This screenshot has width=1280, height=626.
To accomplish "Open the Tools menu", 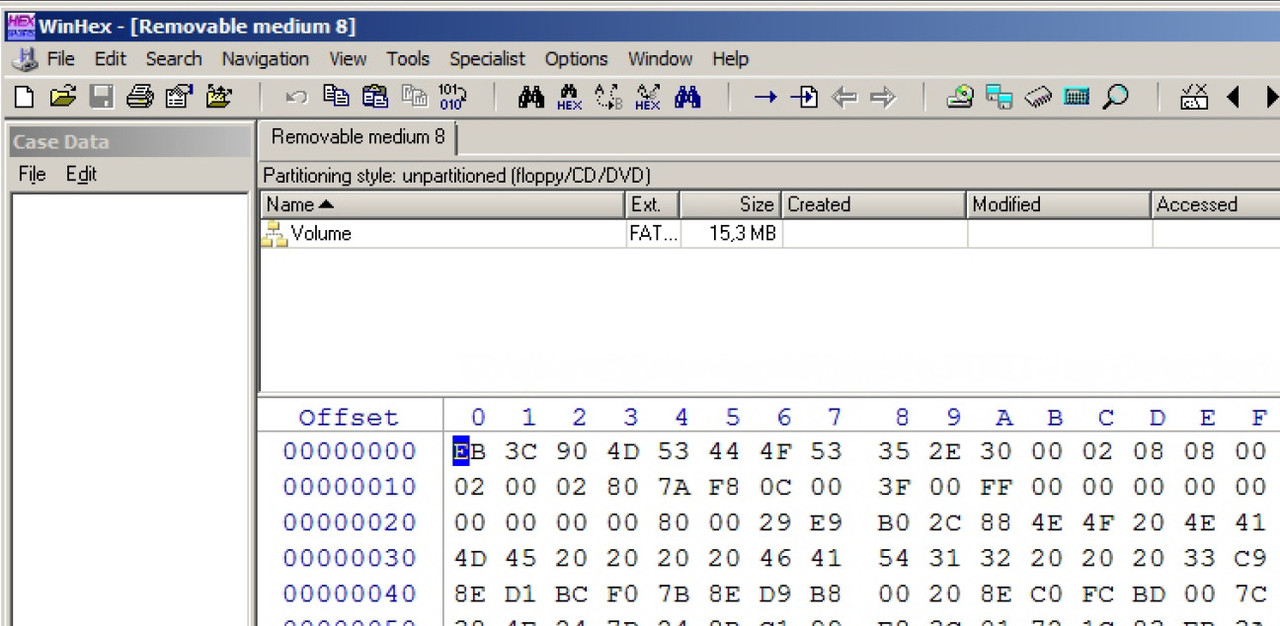I will pyautogui.click(x=408, y=59).
